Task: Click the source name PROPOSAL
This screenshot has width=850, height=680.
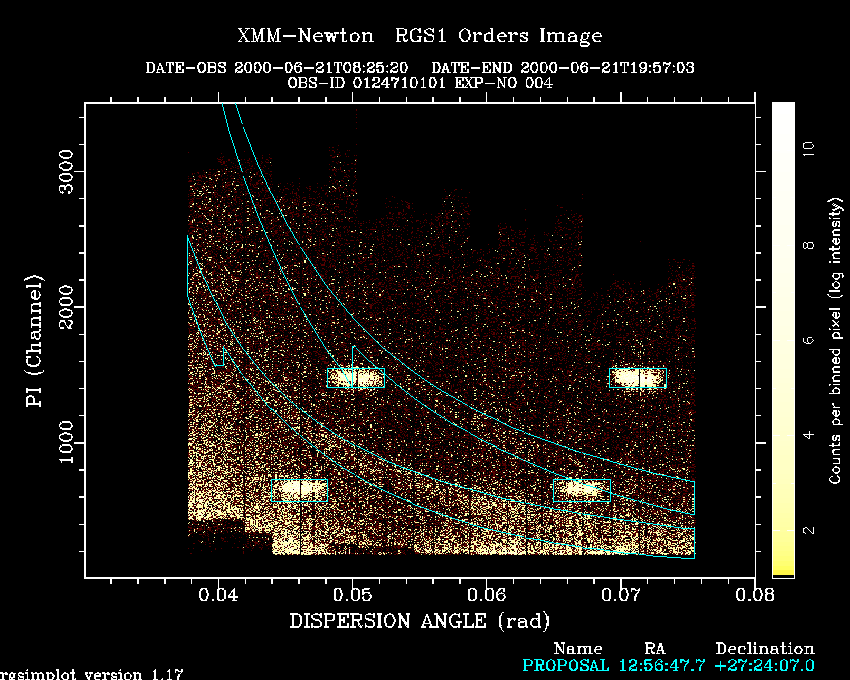Action: click(x=565, y=665)
